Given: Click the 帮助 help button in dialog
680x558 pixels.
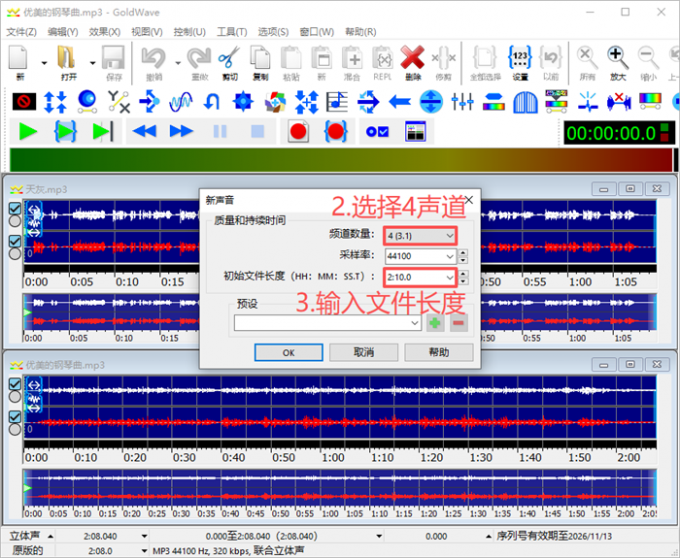Looking at the screenshot, I should tap(438, 352).
